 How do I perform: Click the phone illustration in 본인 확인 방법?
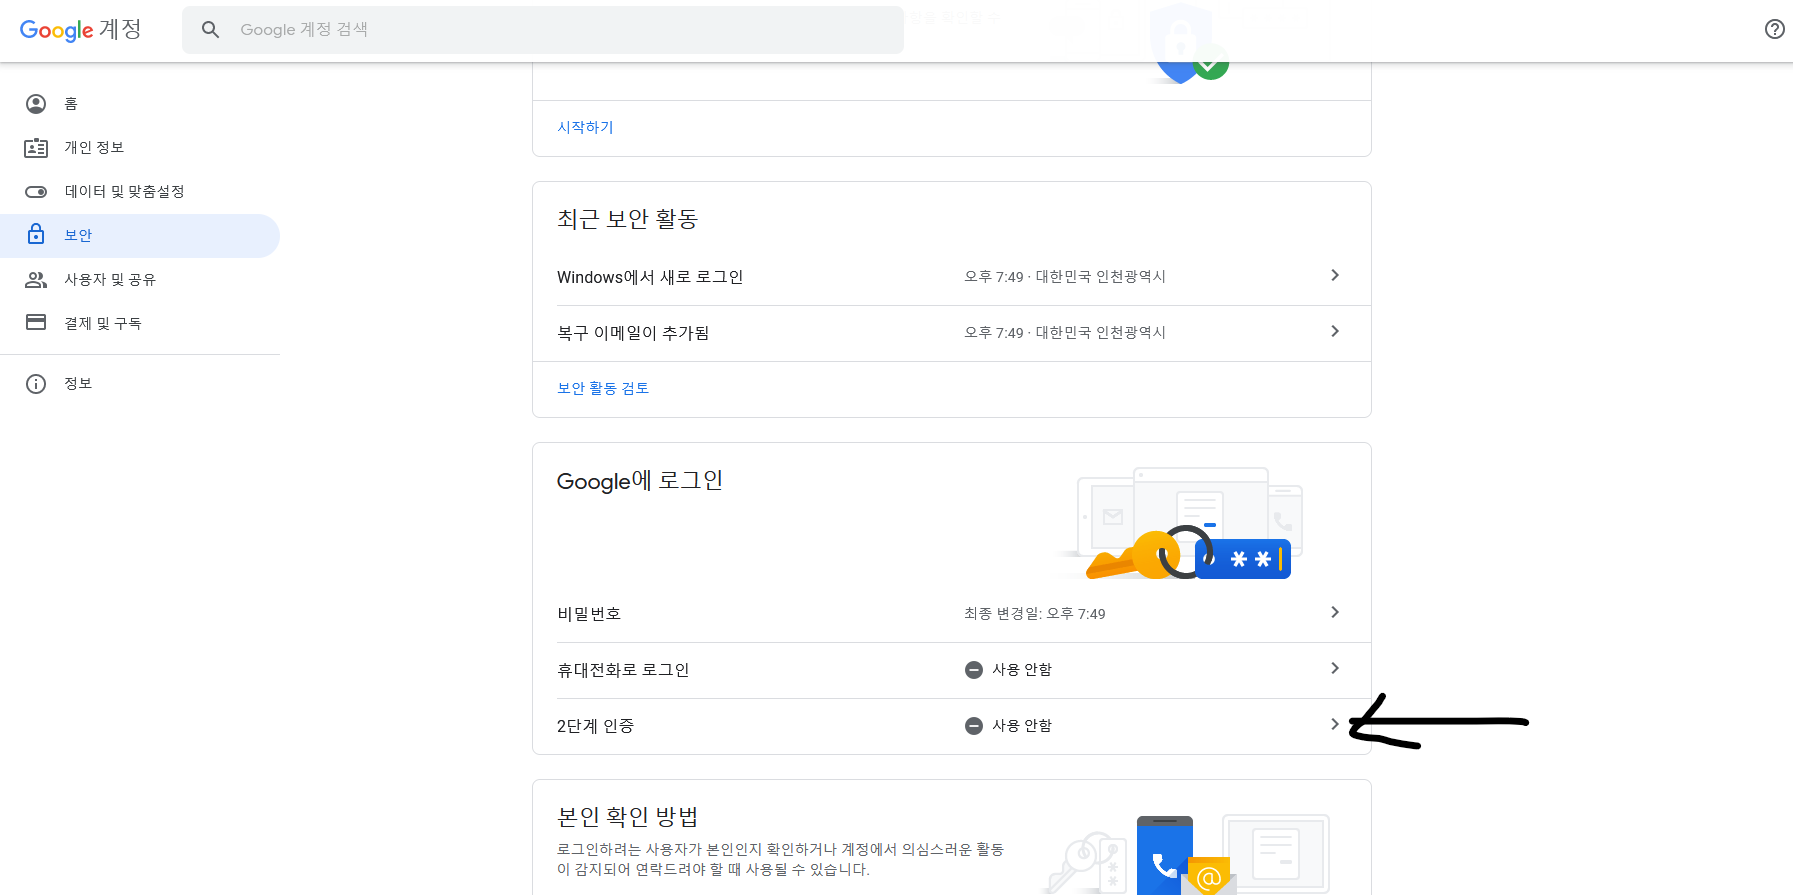(x=1165, y=856)
